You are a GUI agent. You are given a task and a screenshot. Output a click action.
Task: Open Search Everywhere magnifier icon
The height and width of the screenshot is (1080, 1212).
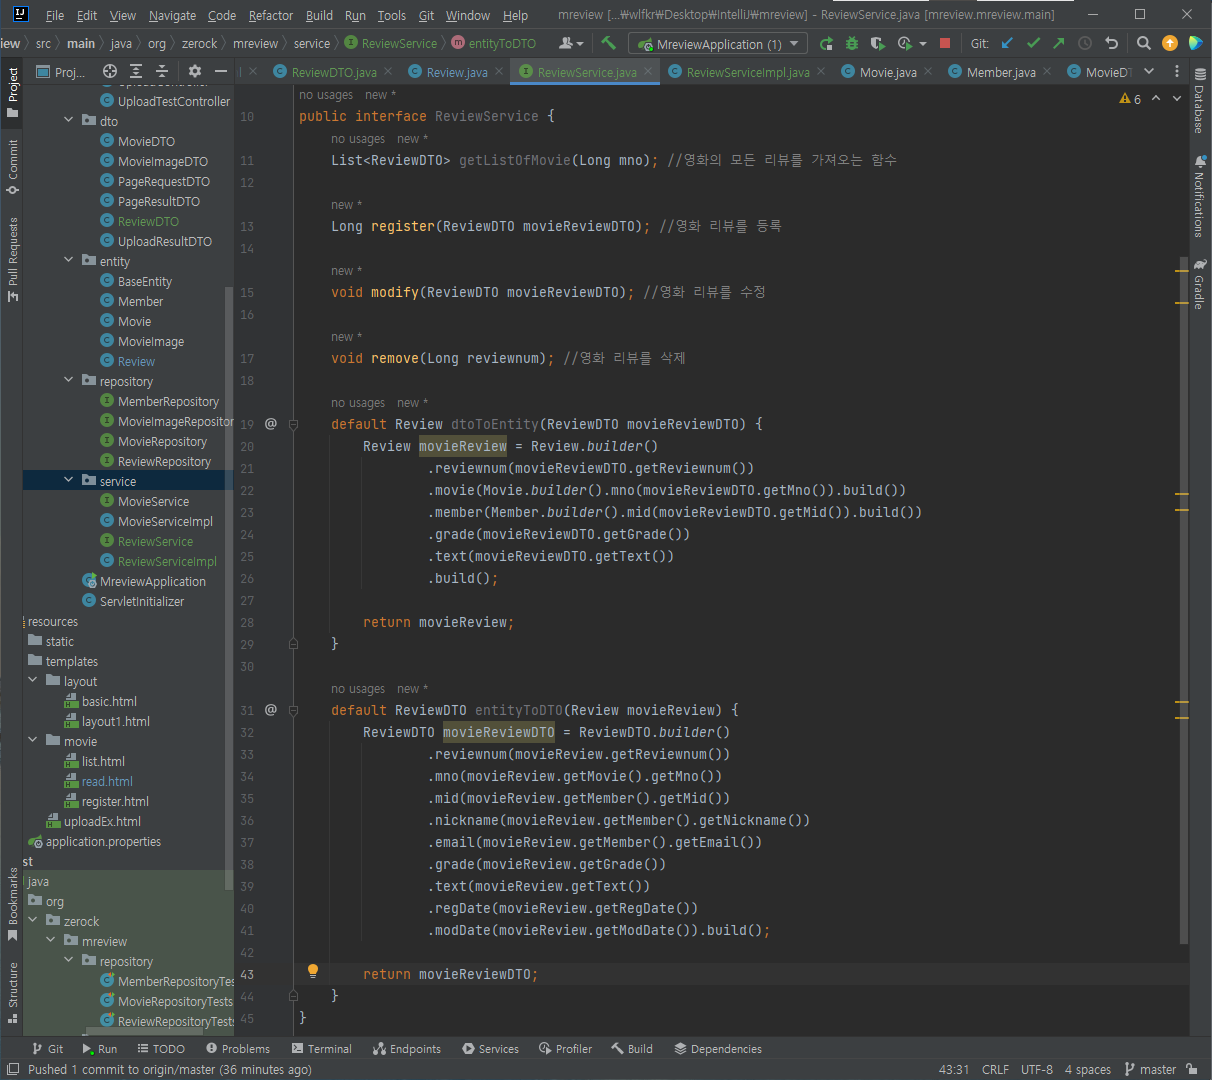pyautogui.click(x=1144, y=43)
